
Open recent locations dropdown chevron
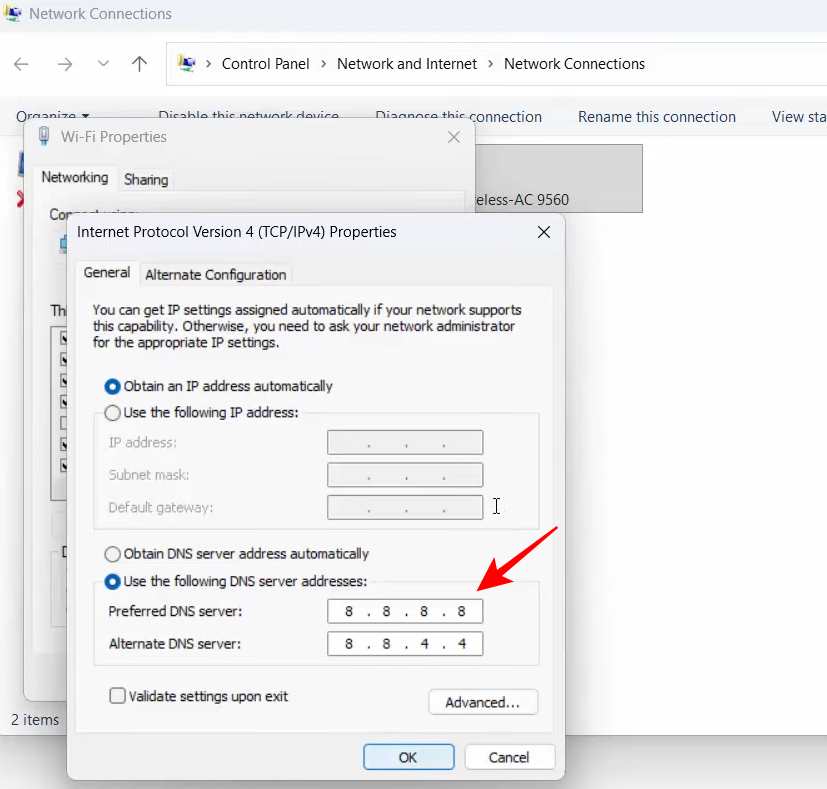(x=103, y=64)
